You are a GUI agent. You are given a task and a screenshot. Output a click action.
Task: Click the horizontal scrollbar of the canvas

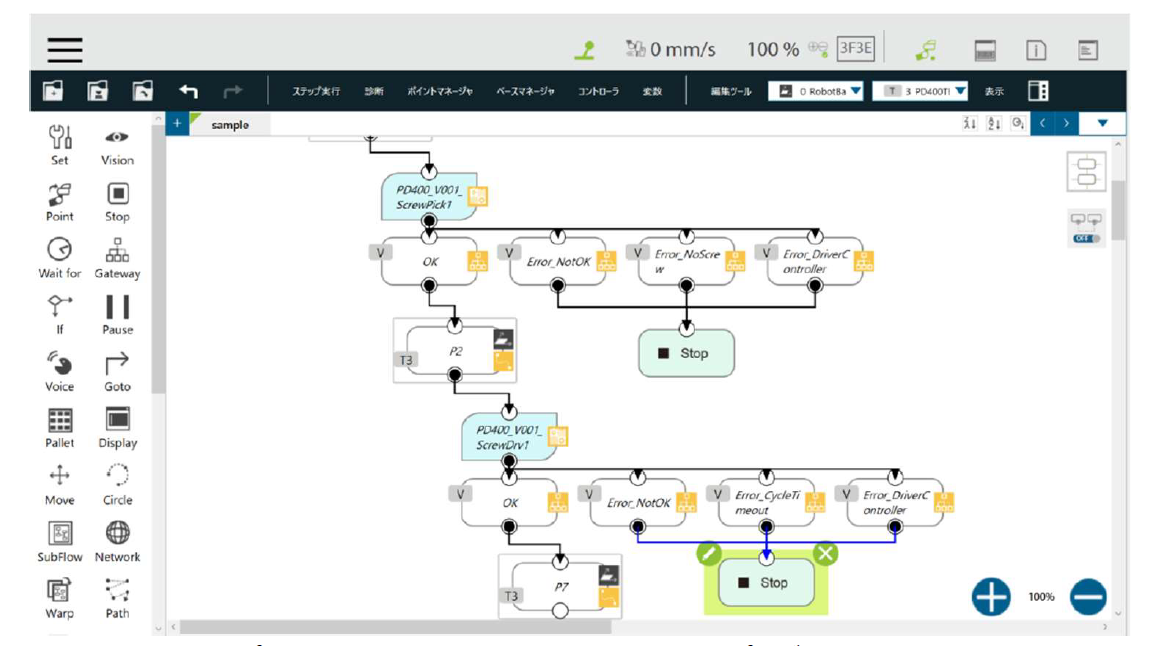tap(395, 627)
